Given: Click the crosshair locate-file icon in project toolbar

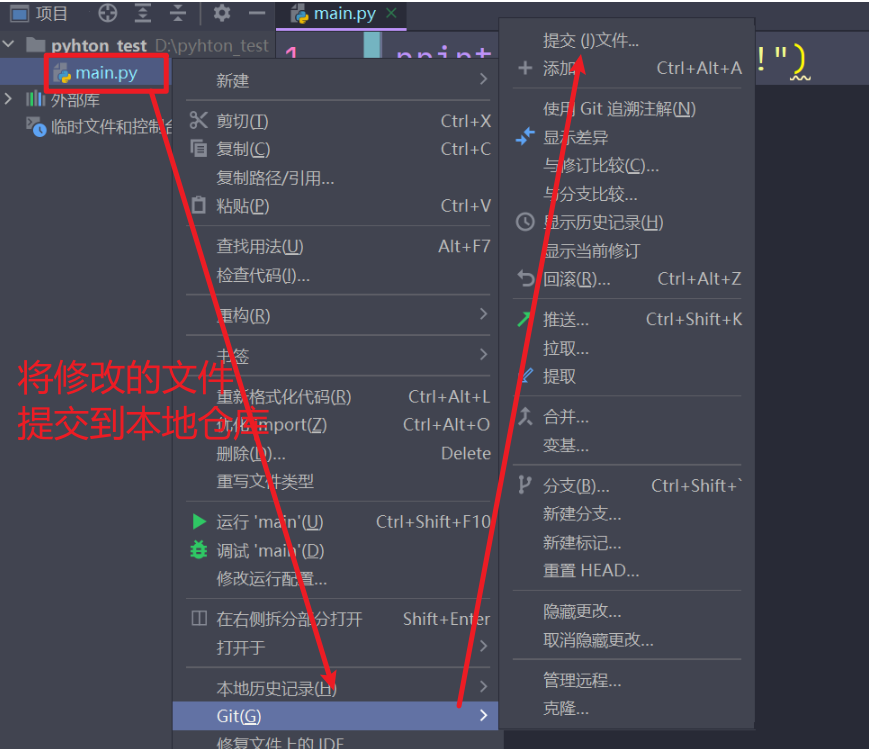Looking at the screenshot, I should 107,13.
